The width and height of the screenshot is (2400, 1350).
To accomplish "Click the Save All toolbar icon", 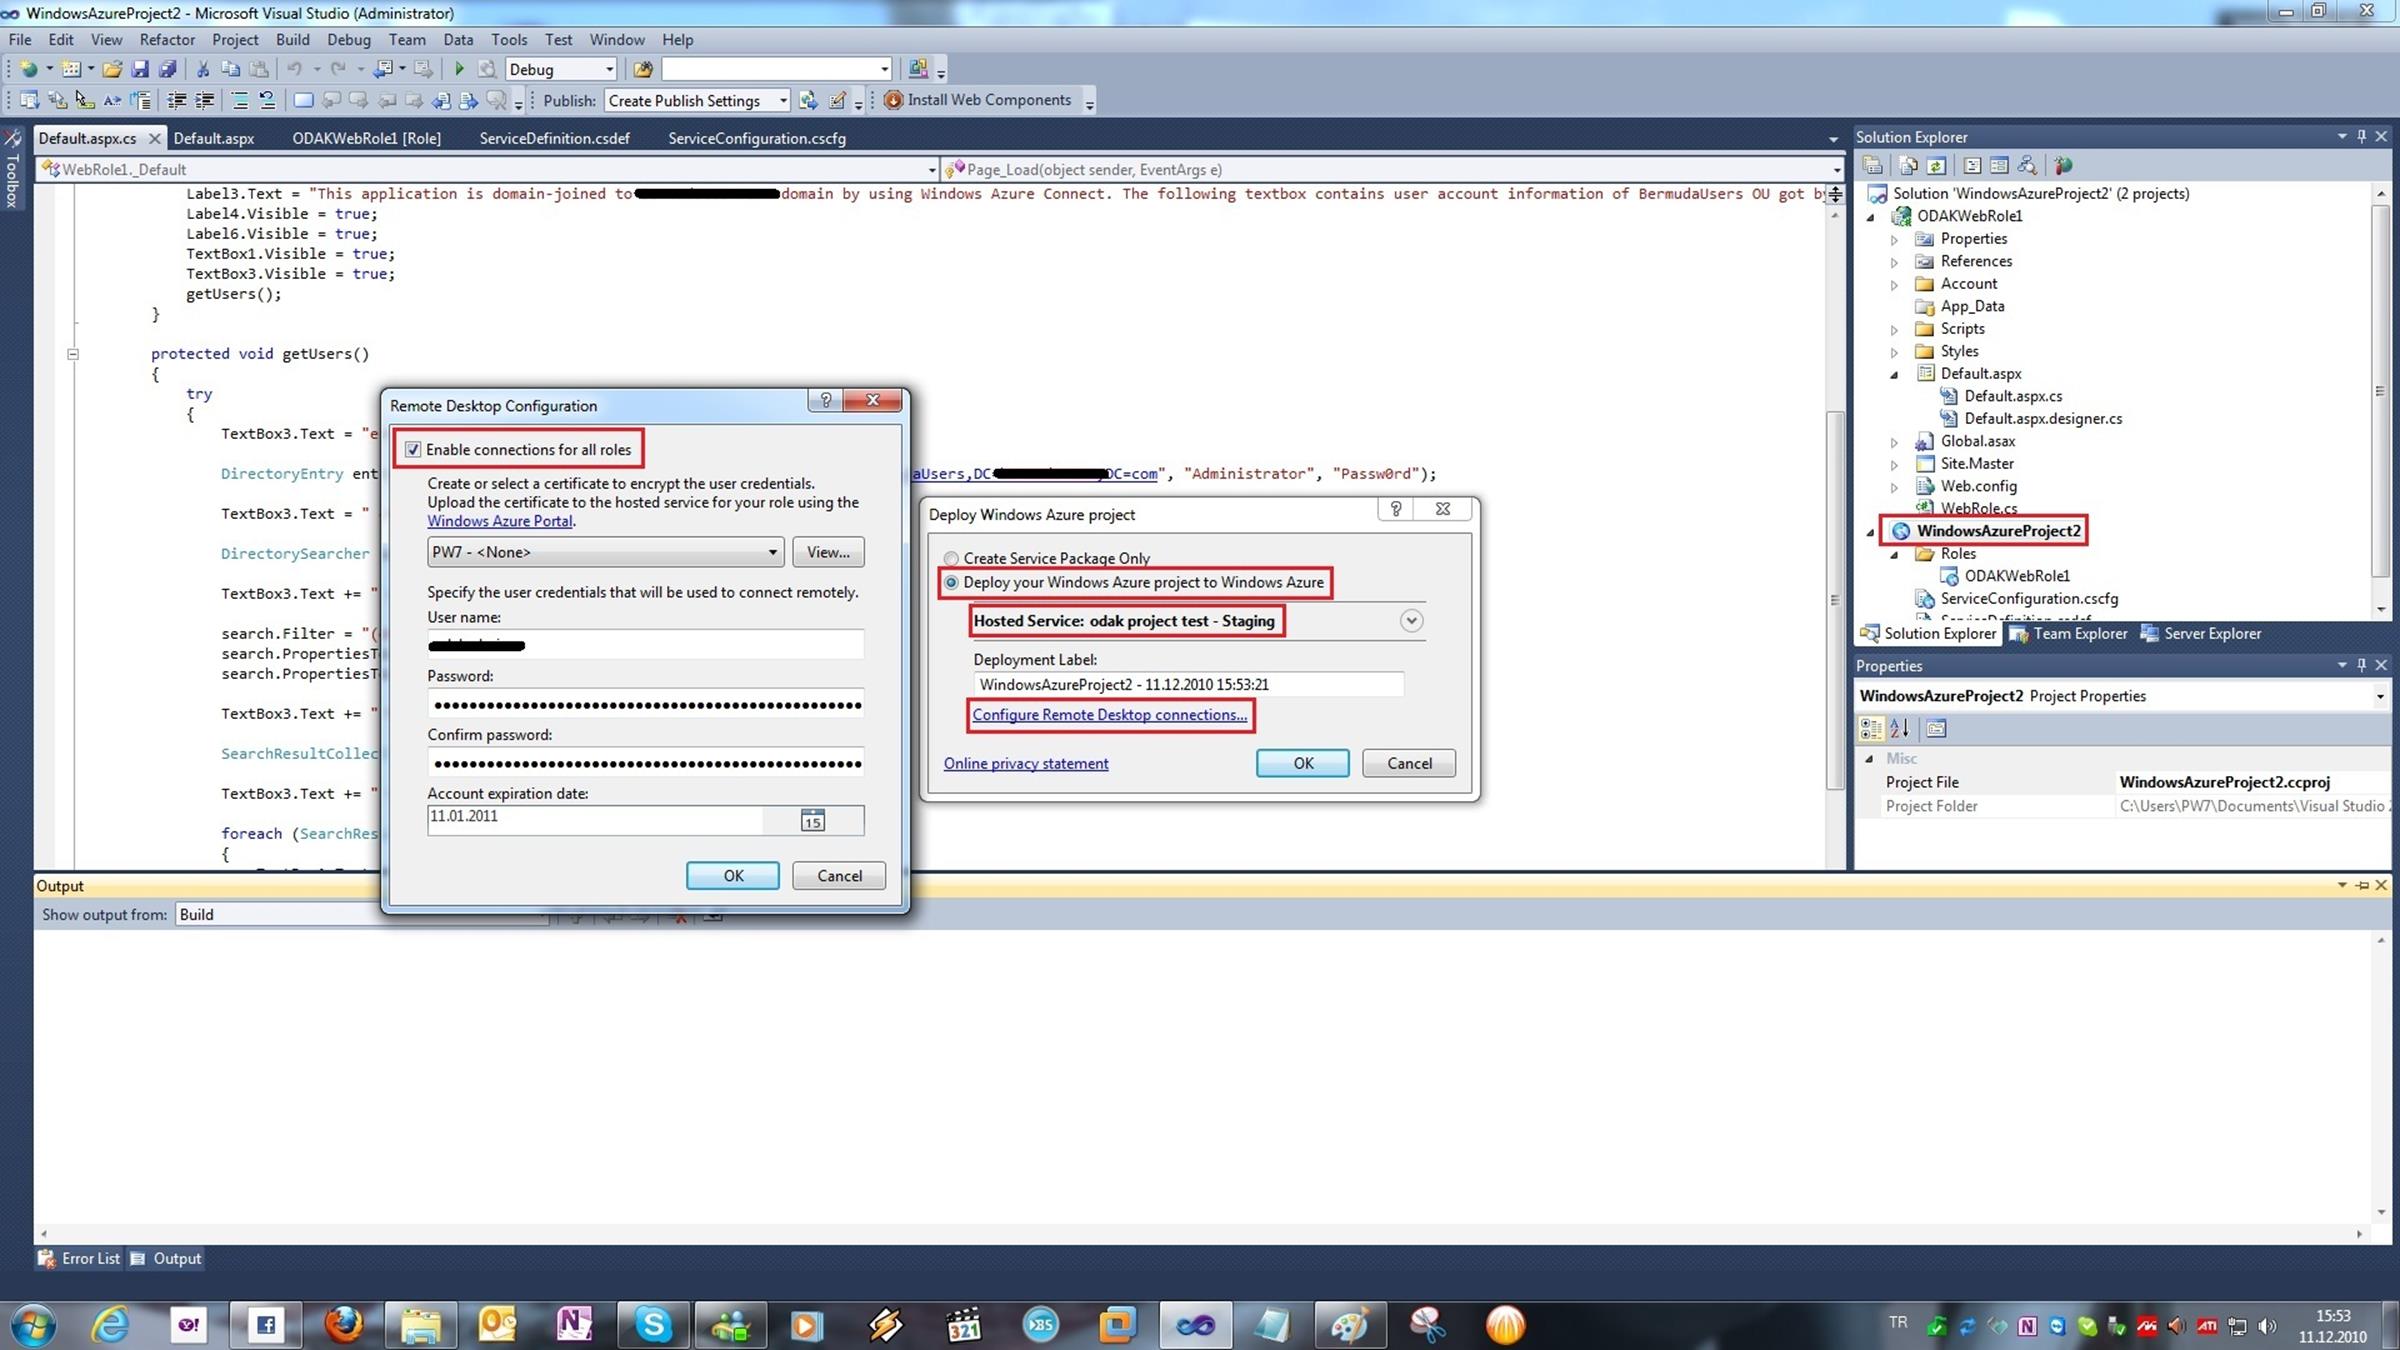I will coord(168,69).
